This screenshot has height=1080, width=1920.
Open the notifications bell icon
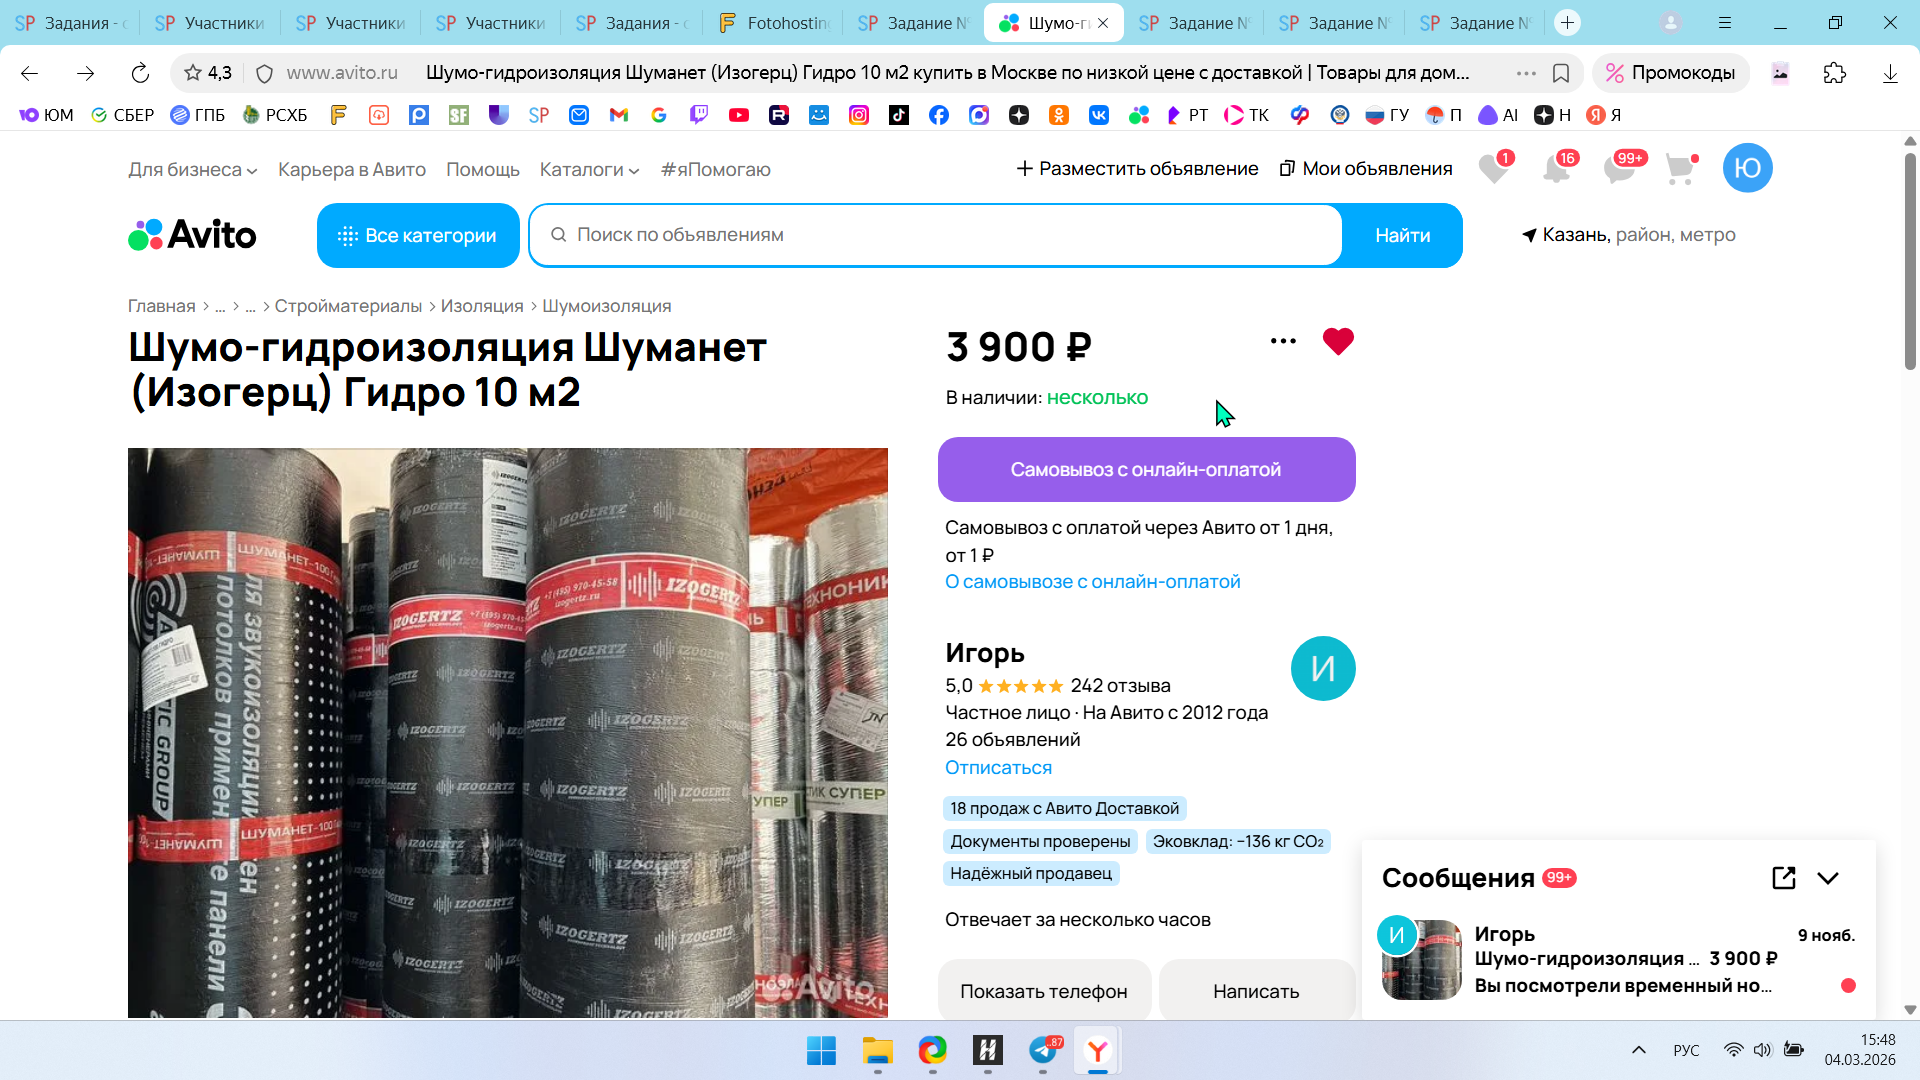[x=1556, y=169]
